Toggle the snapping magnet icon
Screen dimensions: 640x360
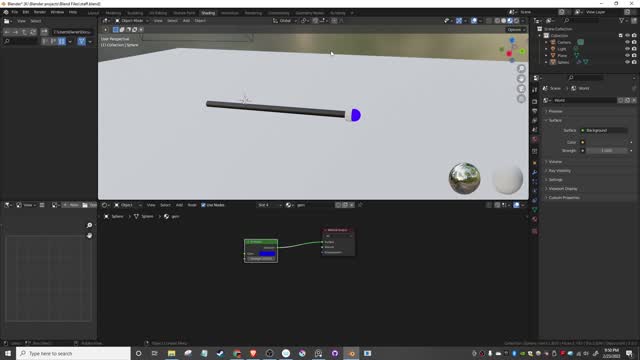point(316,20)
